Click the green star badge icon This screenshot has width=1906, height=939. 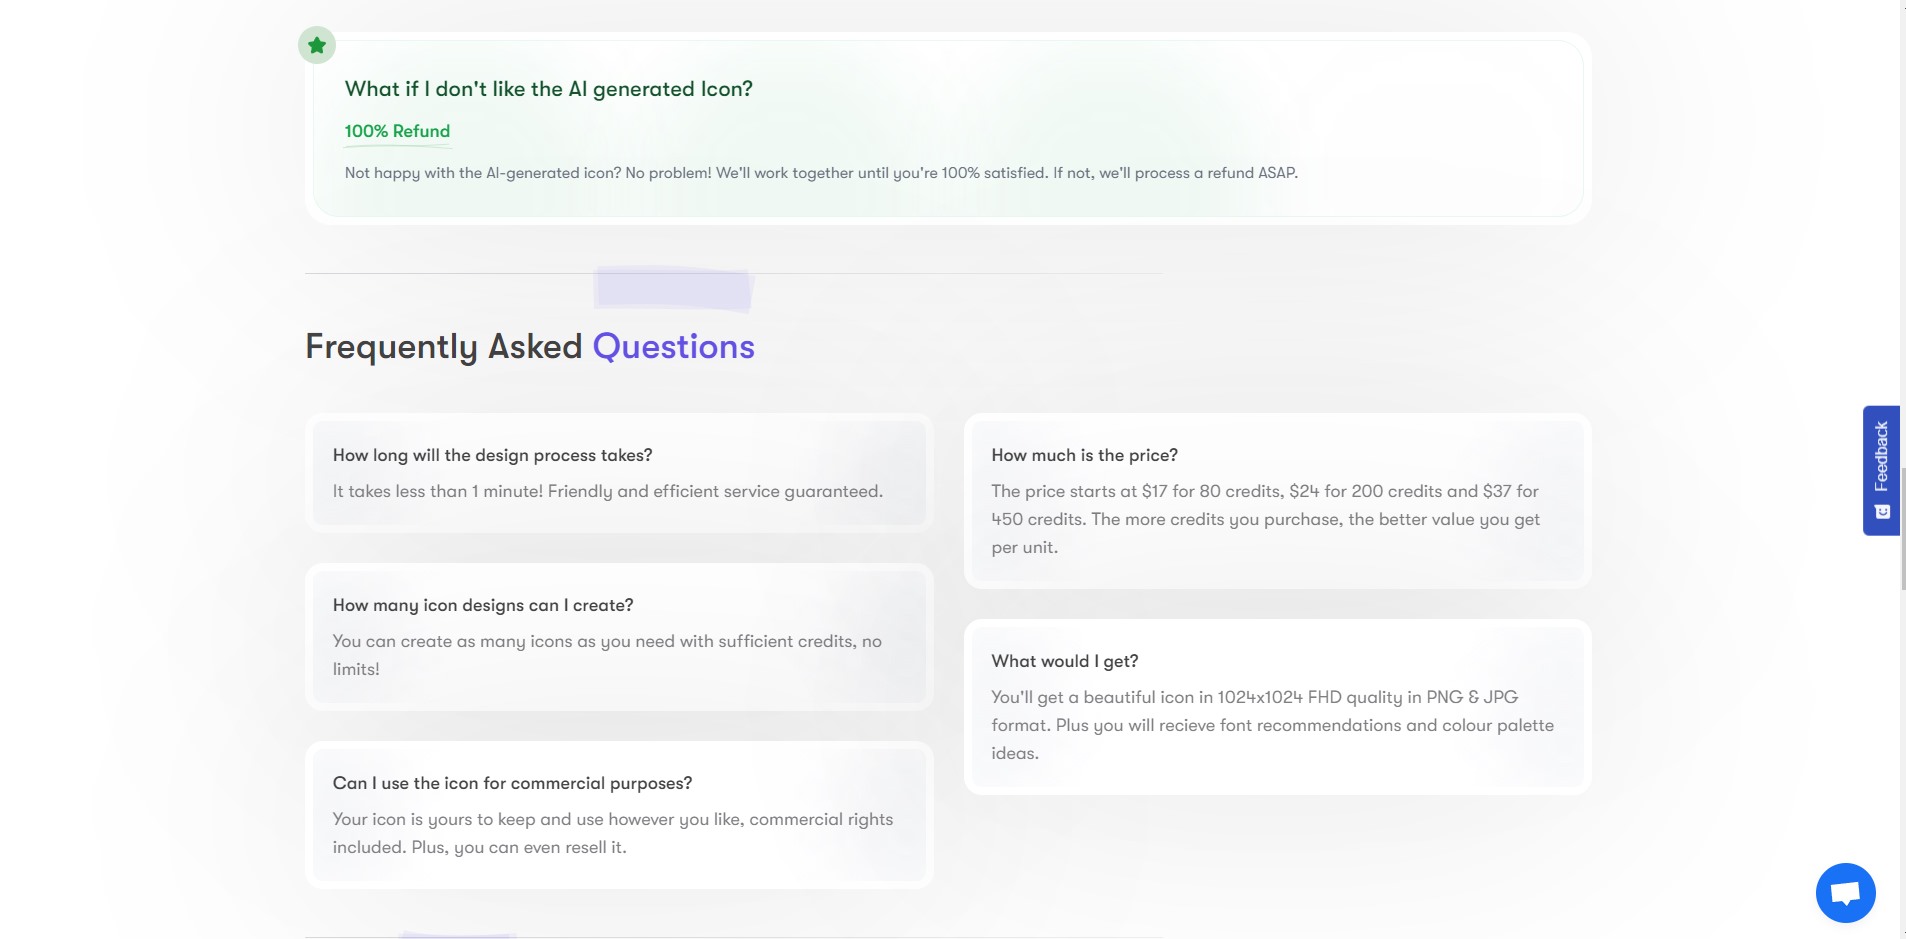click(317, 45)
